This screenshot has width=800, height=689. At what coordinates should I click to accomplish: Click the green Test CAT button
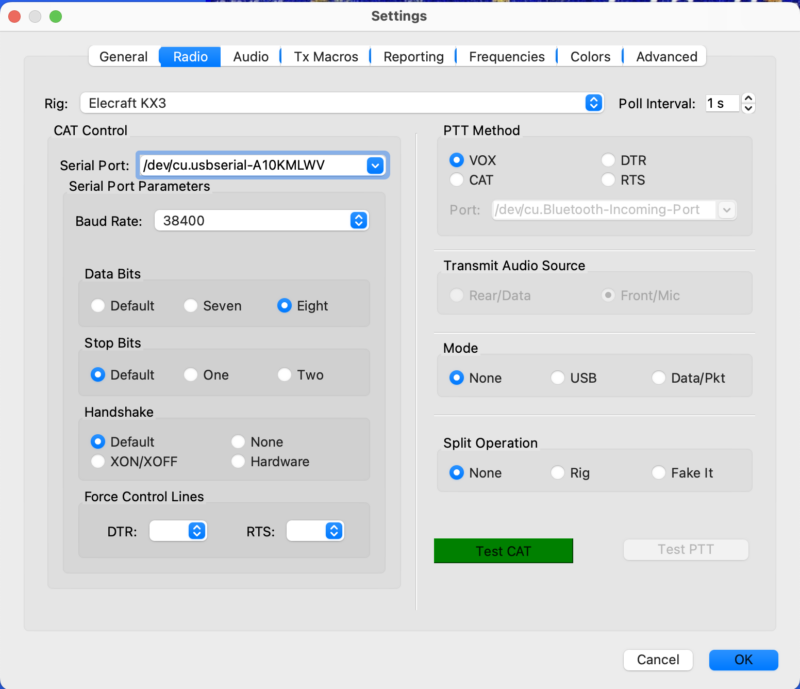click(503, 551)
